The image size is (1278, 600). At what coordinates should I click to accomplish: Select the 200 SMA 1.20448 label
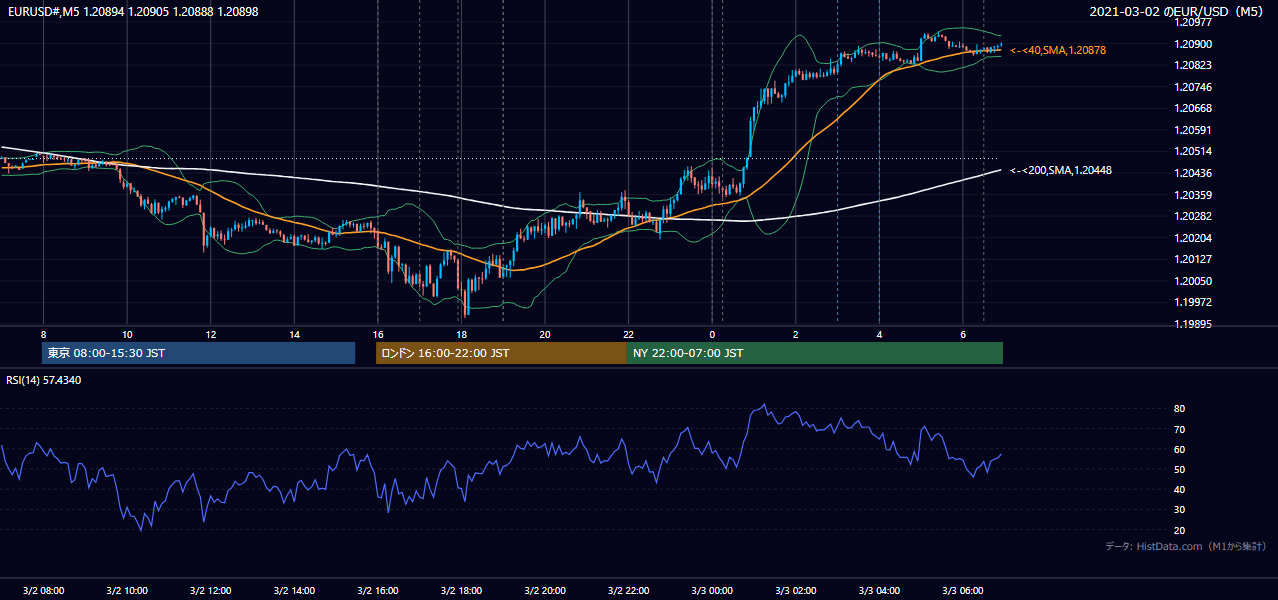1061,170
